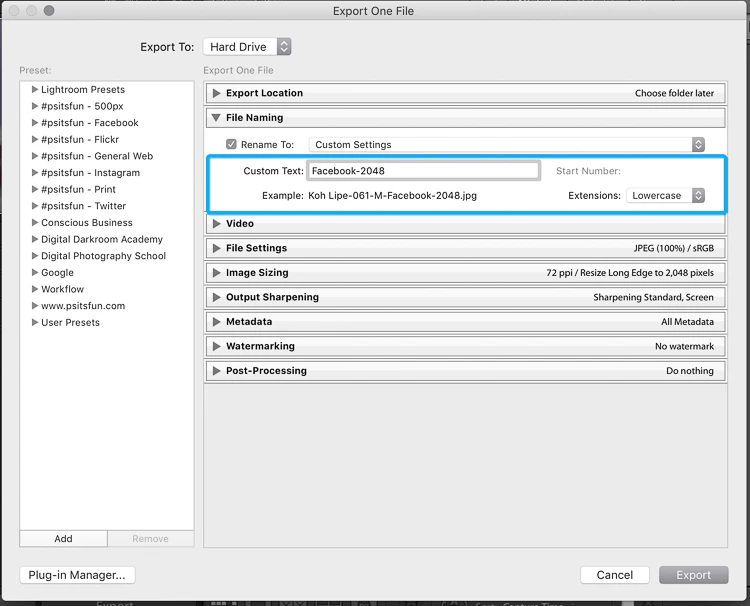Image resolution: width=750 pixels, height=606 pixels.
Task: Collapse the File Naming section
Action: pyautogui.click(x=216, y=118)
